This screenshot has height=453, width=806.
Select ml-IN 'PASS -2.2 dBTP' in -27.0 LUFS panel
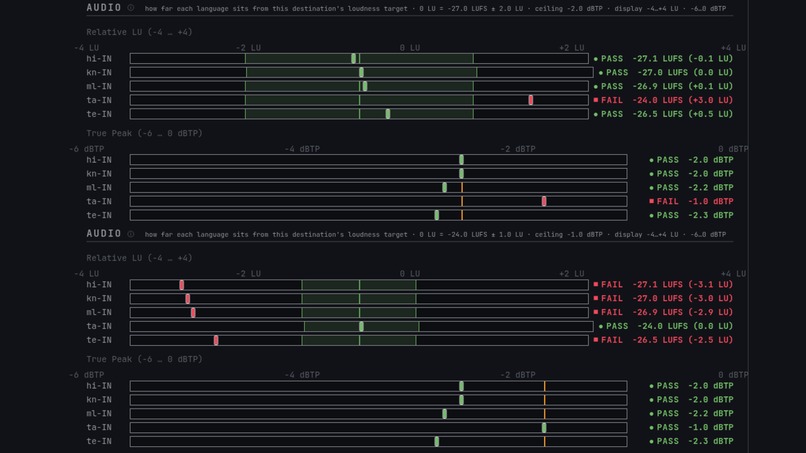[691, 188]
